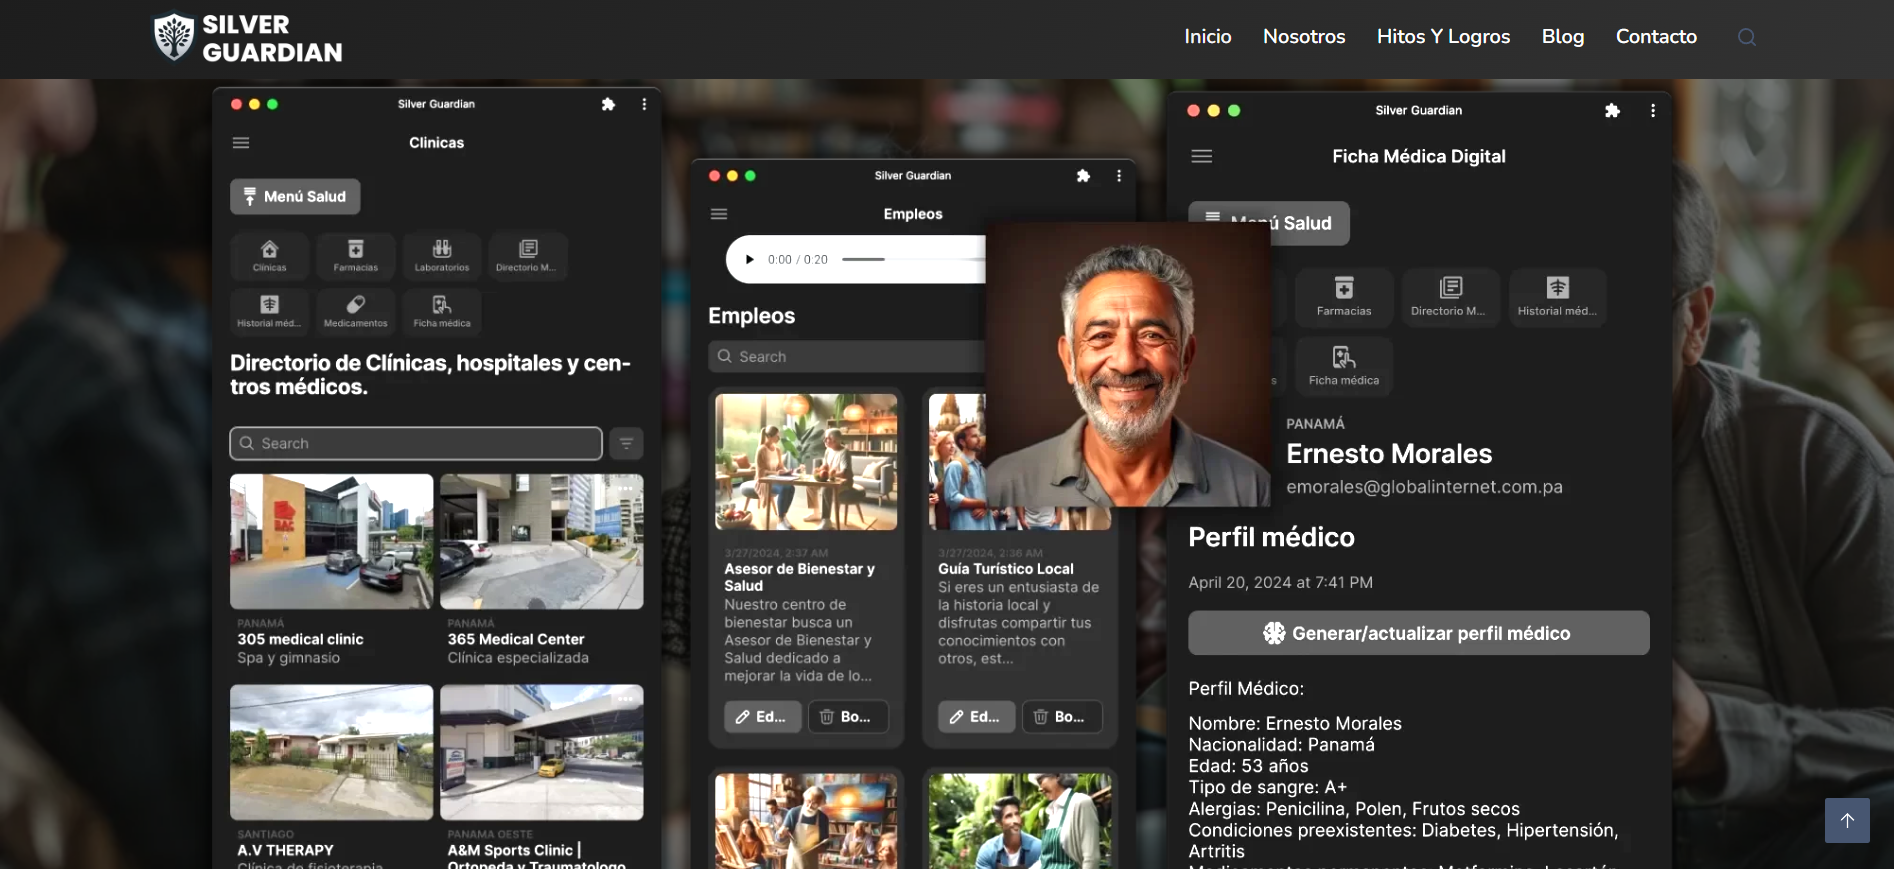Select the Medicamentos icon in Clinicas window
Viewport: 1894px width, 869px height.
(355, 312)
